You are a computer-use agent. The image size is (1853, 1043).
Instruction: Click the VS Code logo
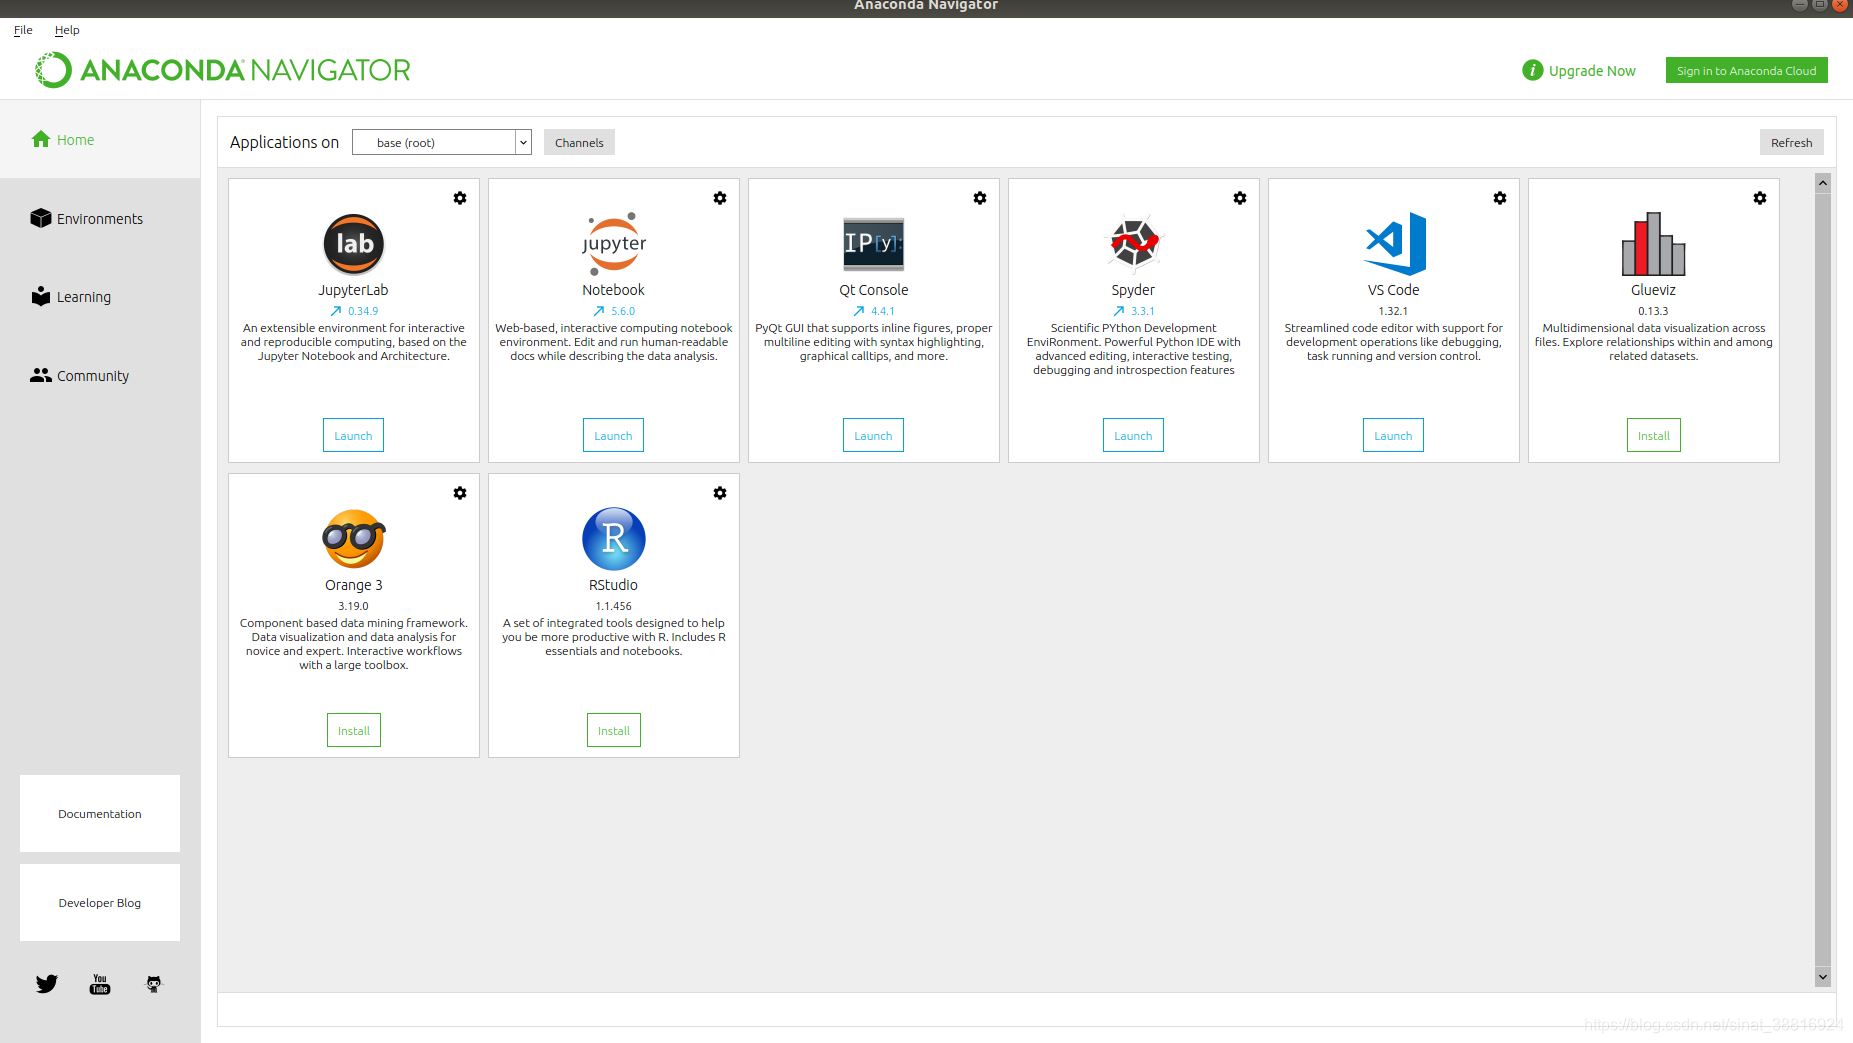[x=1395, y=244]
